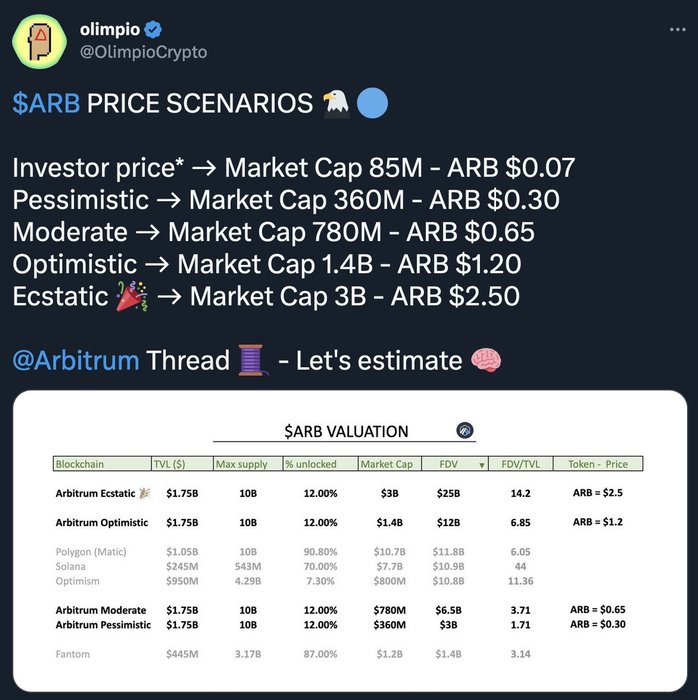698x700 pixels.
Task: Click the eagle emoji after PRICE SCENARIOS
Action: pos(337,103)
